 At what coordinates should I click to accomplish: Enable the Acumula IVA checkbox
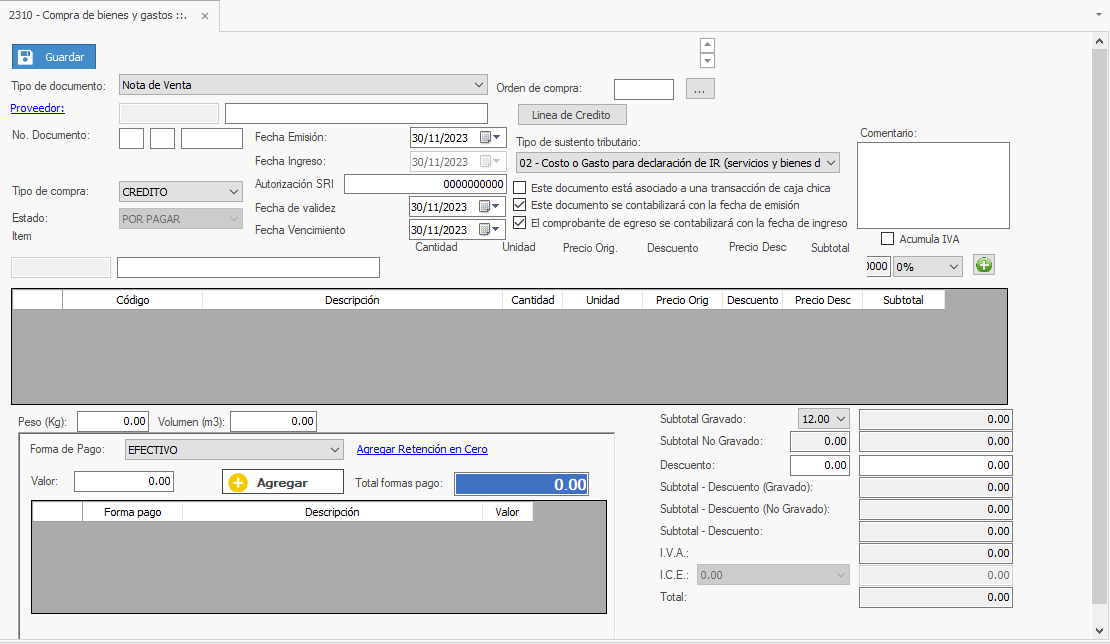(x=888, y=238)
